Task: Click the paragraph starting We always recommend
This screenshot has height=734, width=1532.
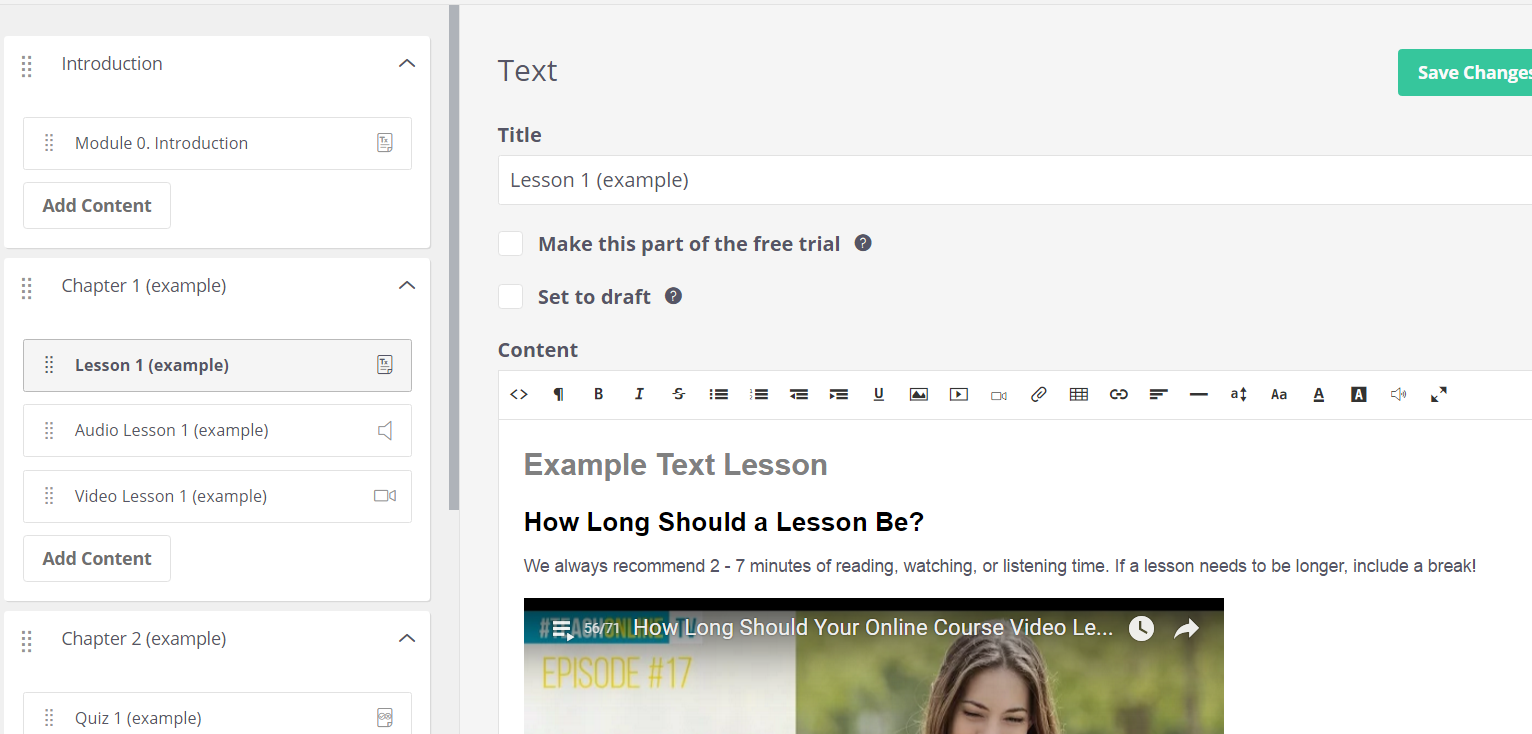Action: pos(1000,566)
